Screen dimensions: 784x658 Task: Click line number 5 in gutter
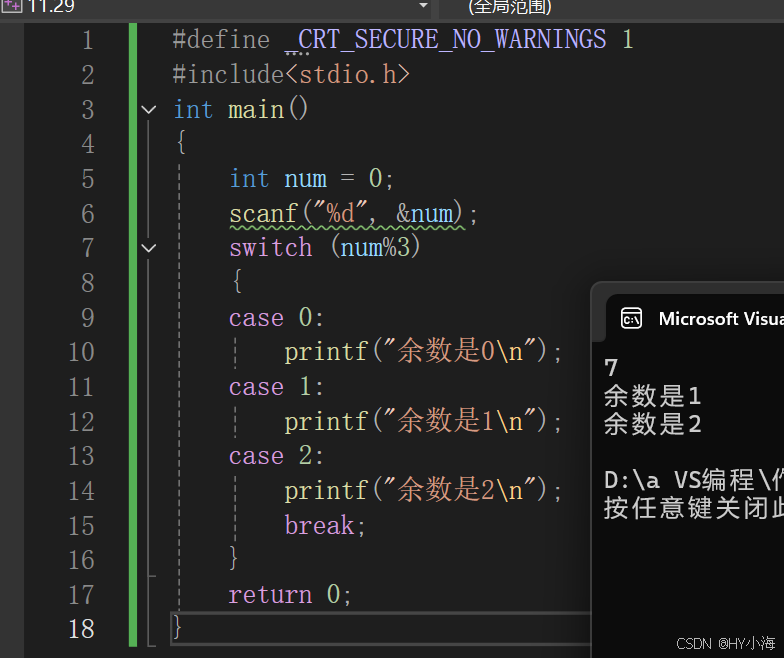[88, 179]
